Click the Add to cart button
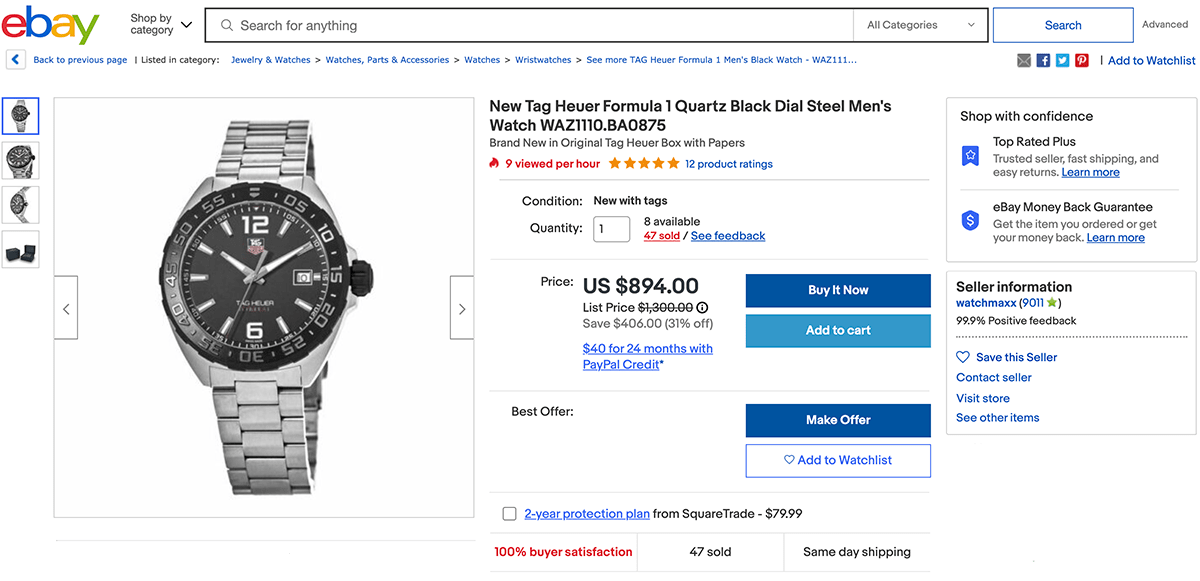This screenshot has width=1200, height=581. click(x=838, y=331)
